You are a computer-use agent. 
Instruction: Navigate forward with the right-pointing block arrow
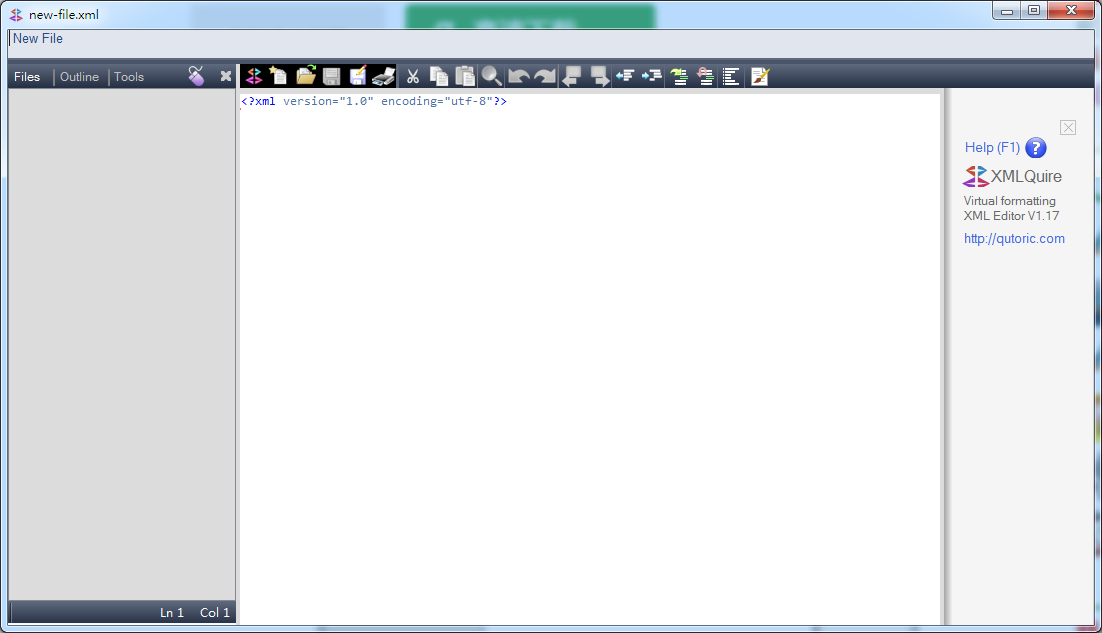point(599,77)
